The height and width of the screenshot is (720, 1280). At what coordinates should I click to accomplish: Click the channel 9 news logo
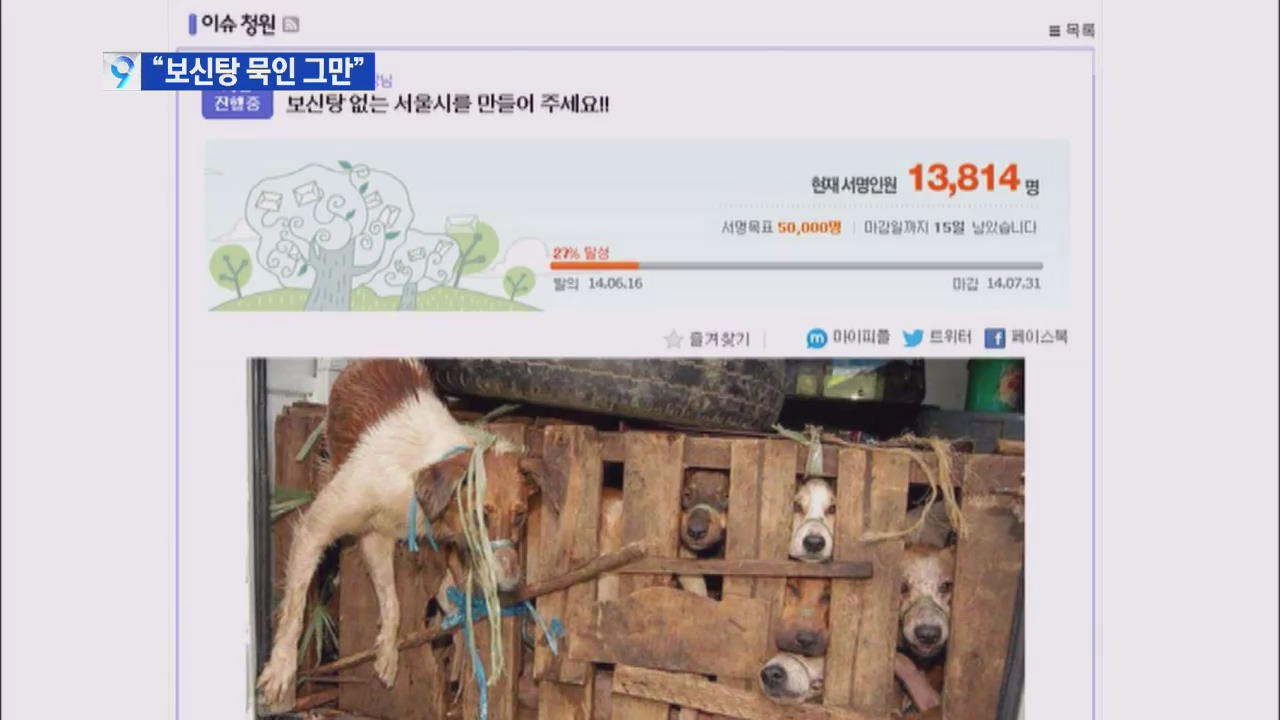[121, 71]
